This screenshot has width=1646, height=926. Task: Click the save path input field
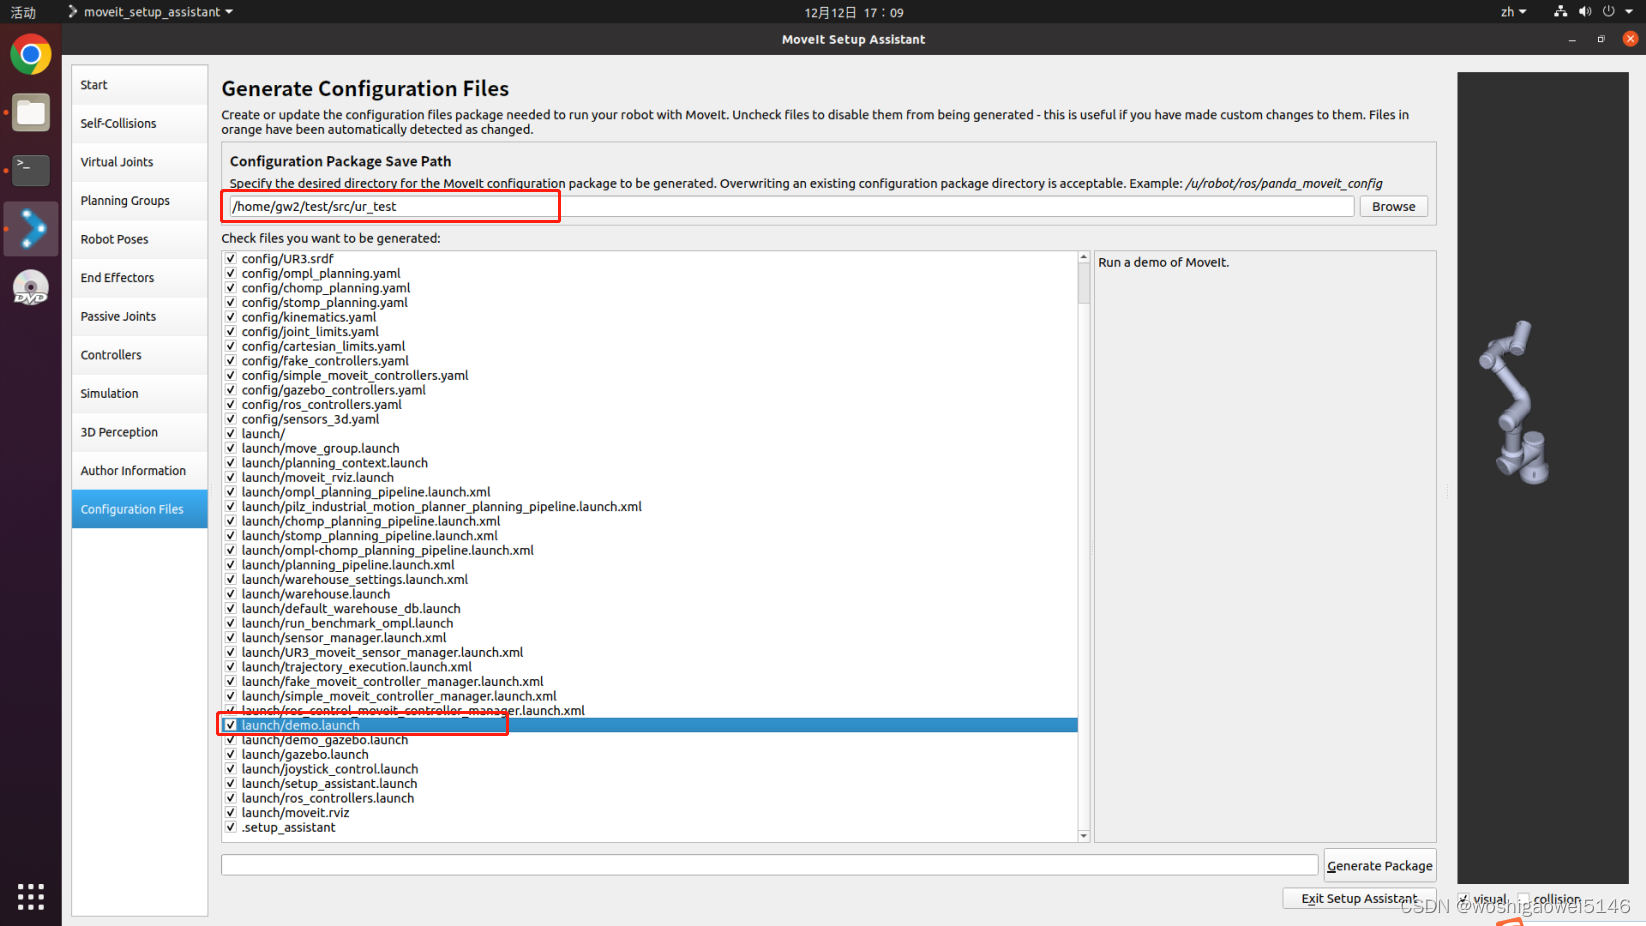[791, 207]
